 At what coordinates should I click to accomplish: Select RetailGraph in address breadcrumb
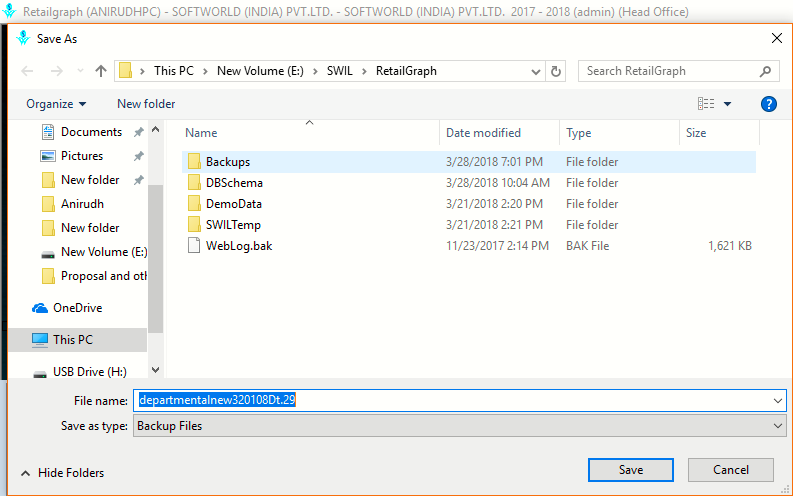point(406,71)
